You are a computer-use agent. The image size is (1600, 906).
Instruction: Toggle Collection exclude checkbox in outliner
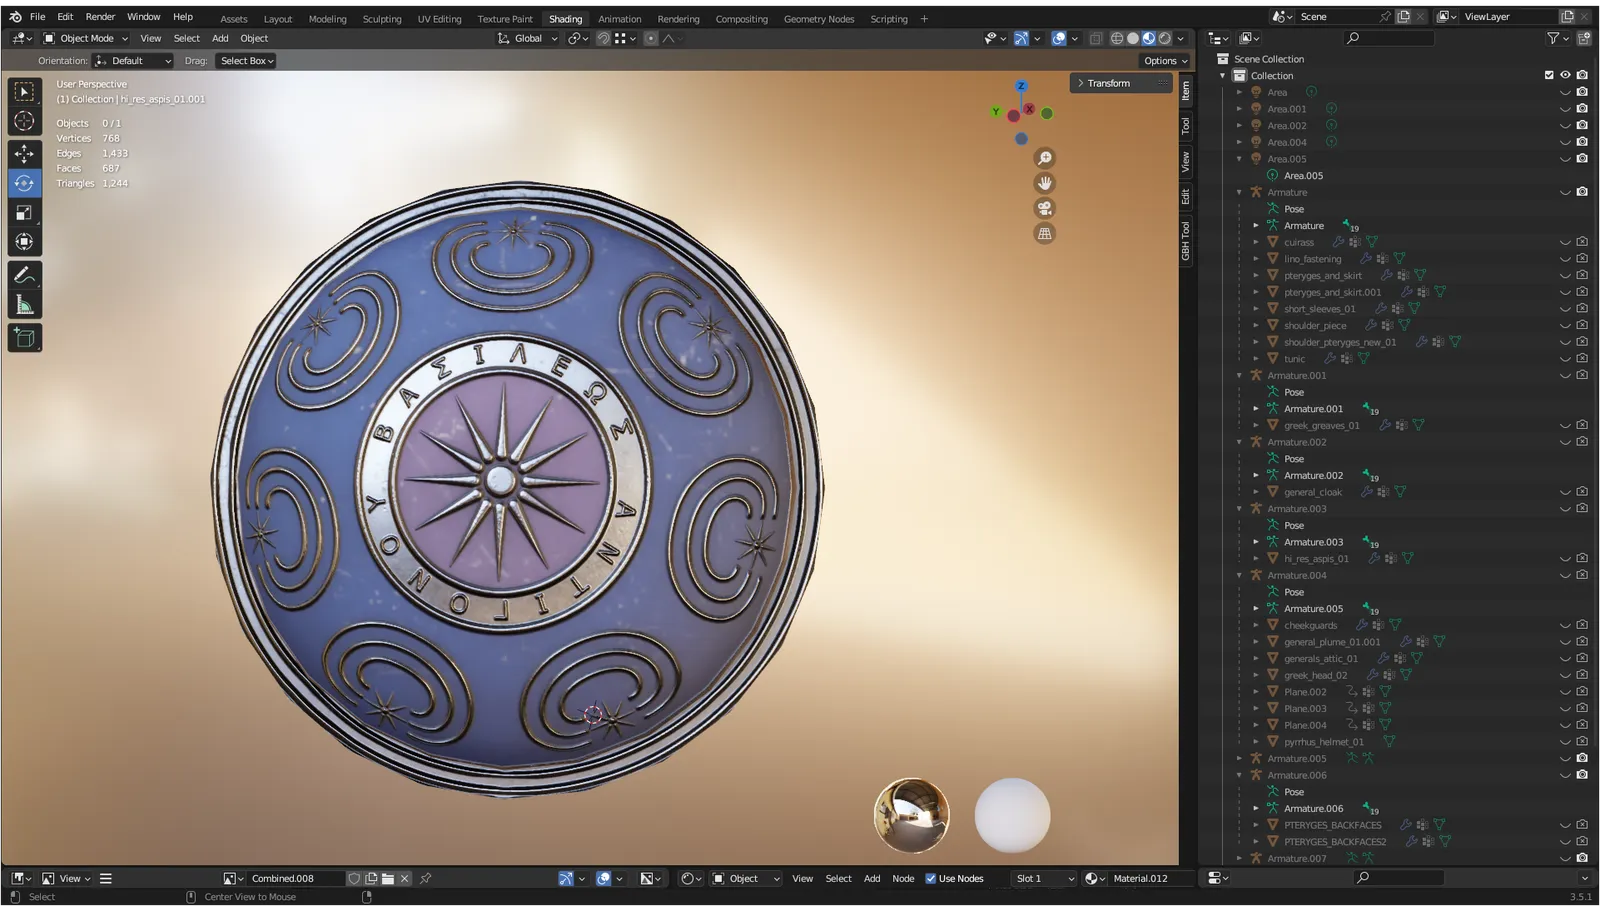[x=1549, y=75]
